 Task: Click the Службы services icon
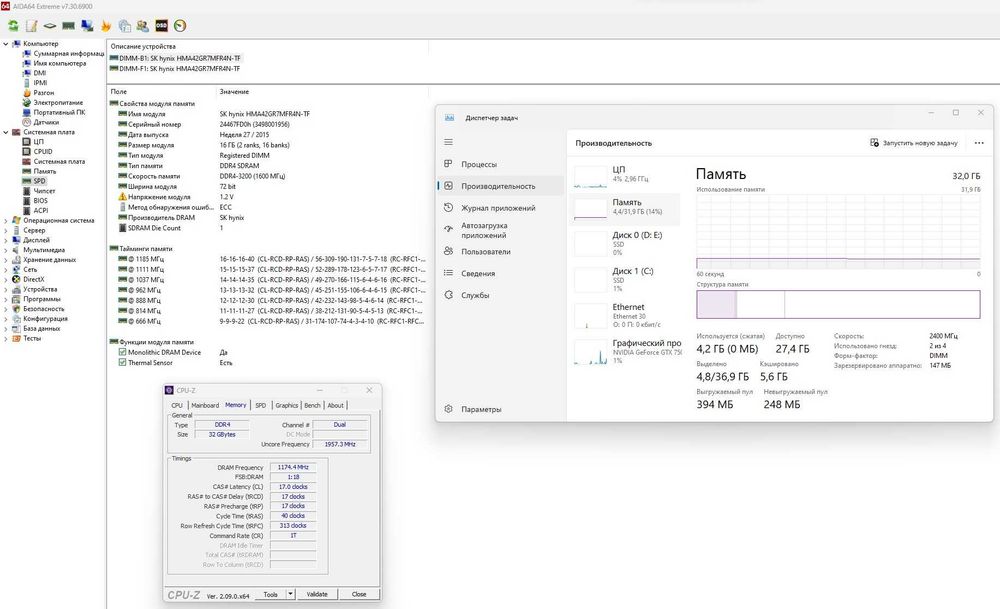point(448,295)
